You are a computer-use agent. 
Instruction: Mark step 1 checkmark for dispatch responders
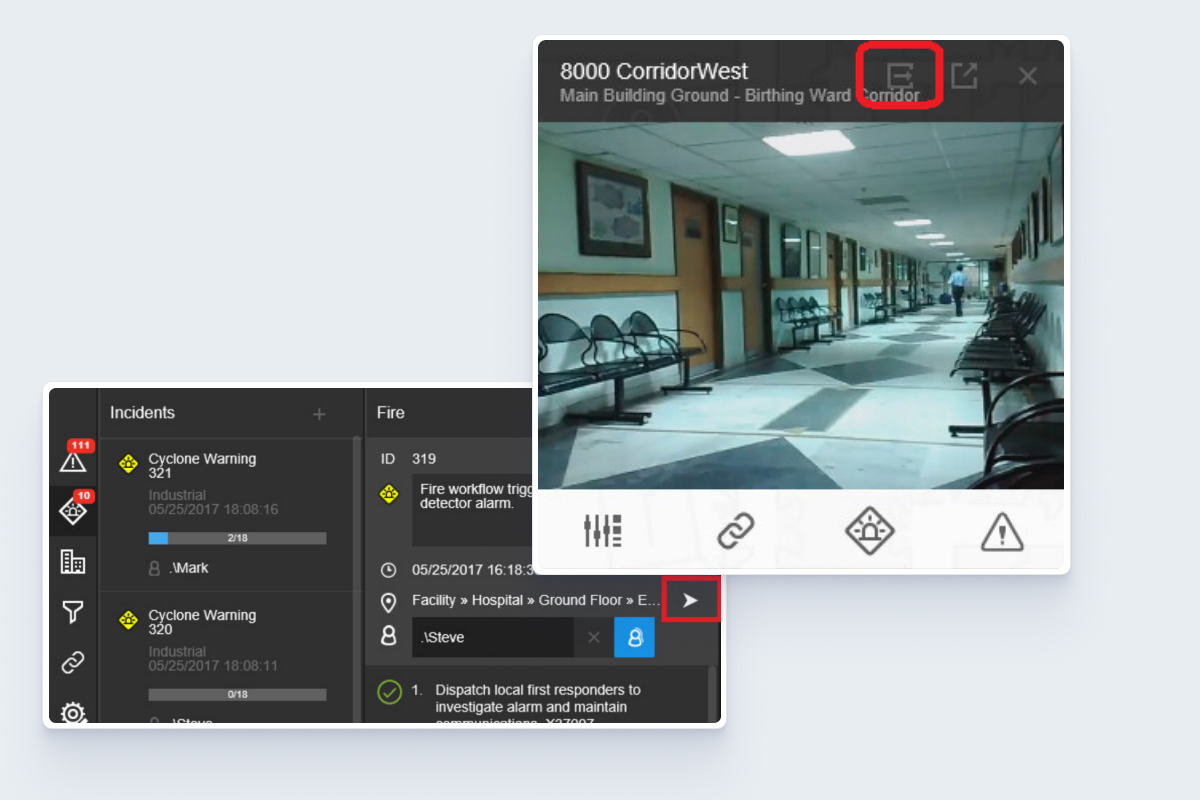389,691
